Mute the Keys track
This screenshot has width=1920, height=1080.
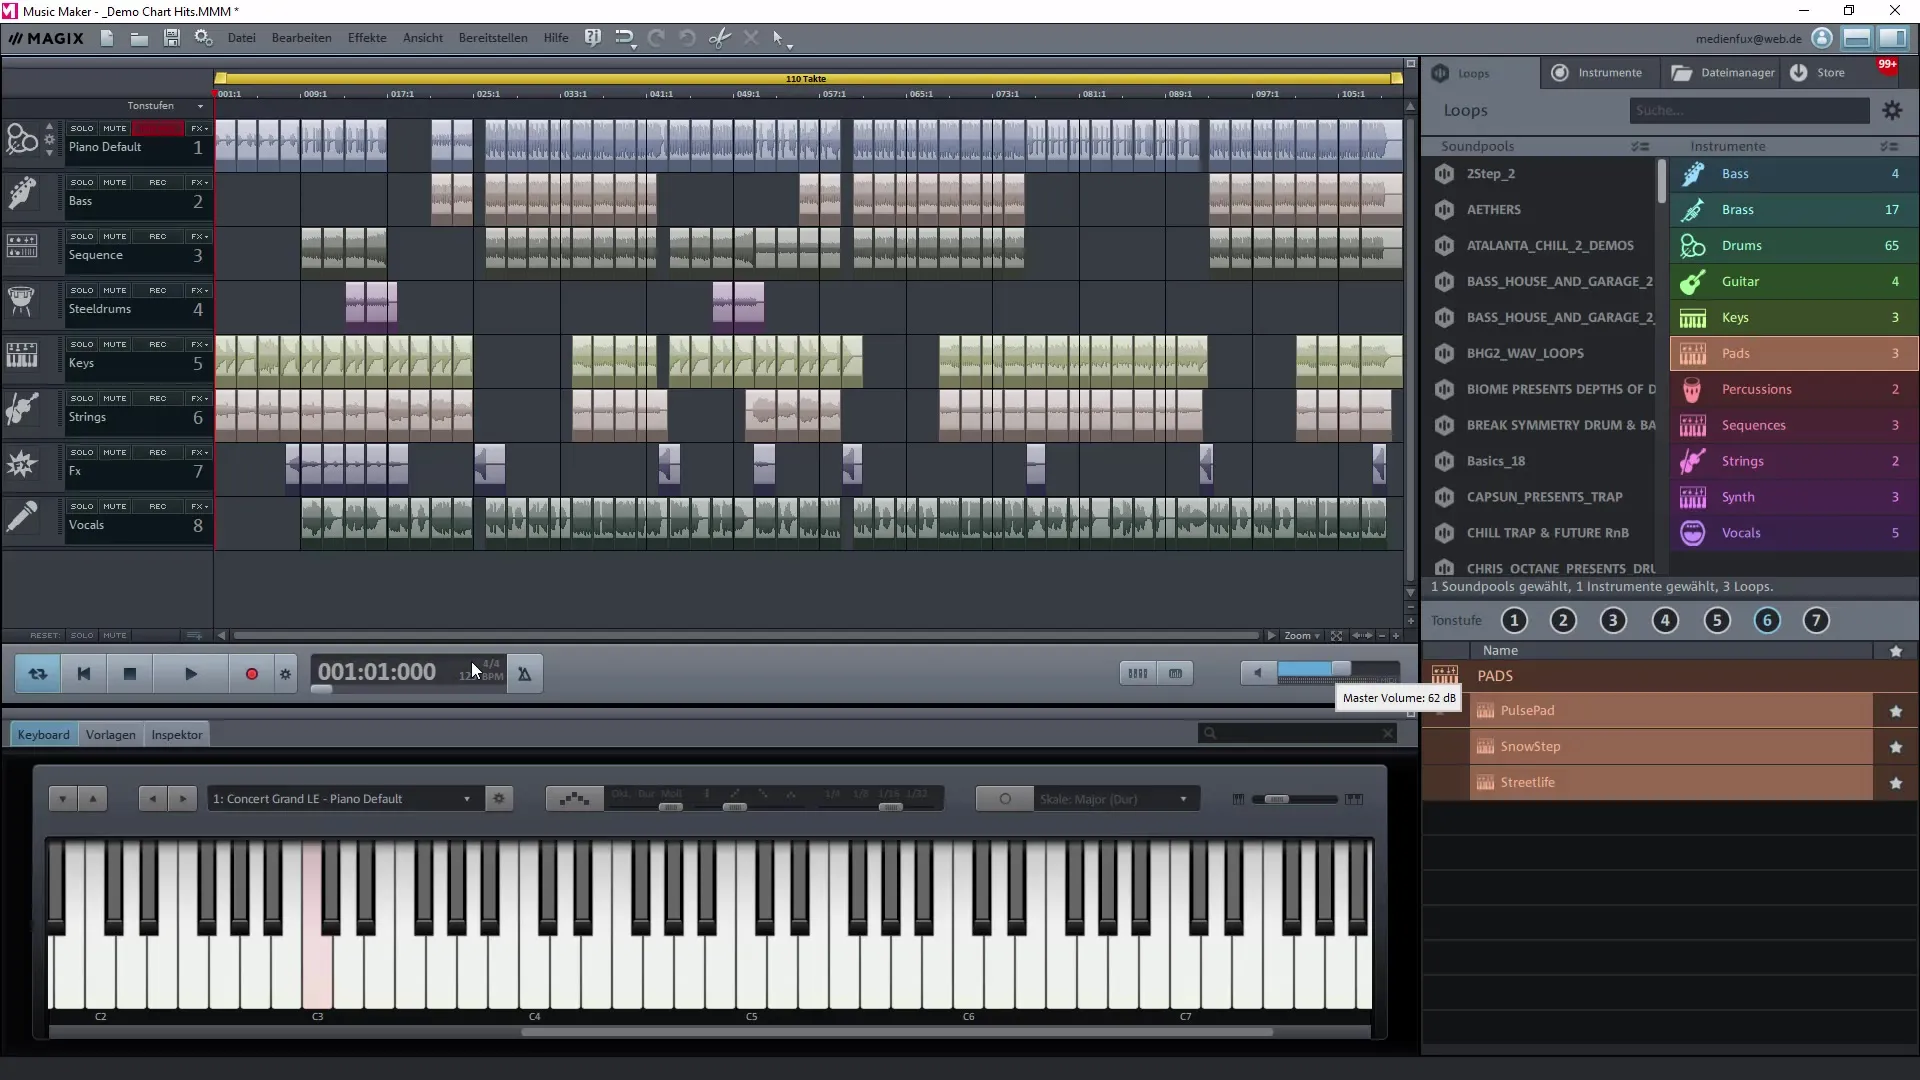point(115,344)
